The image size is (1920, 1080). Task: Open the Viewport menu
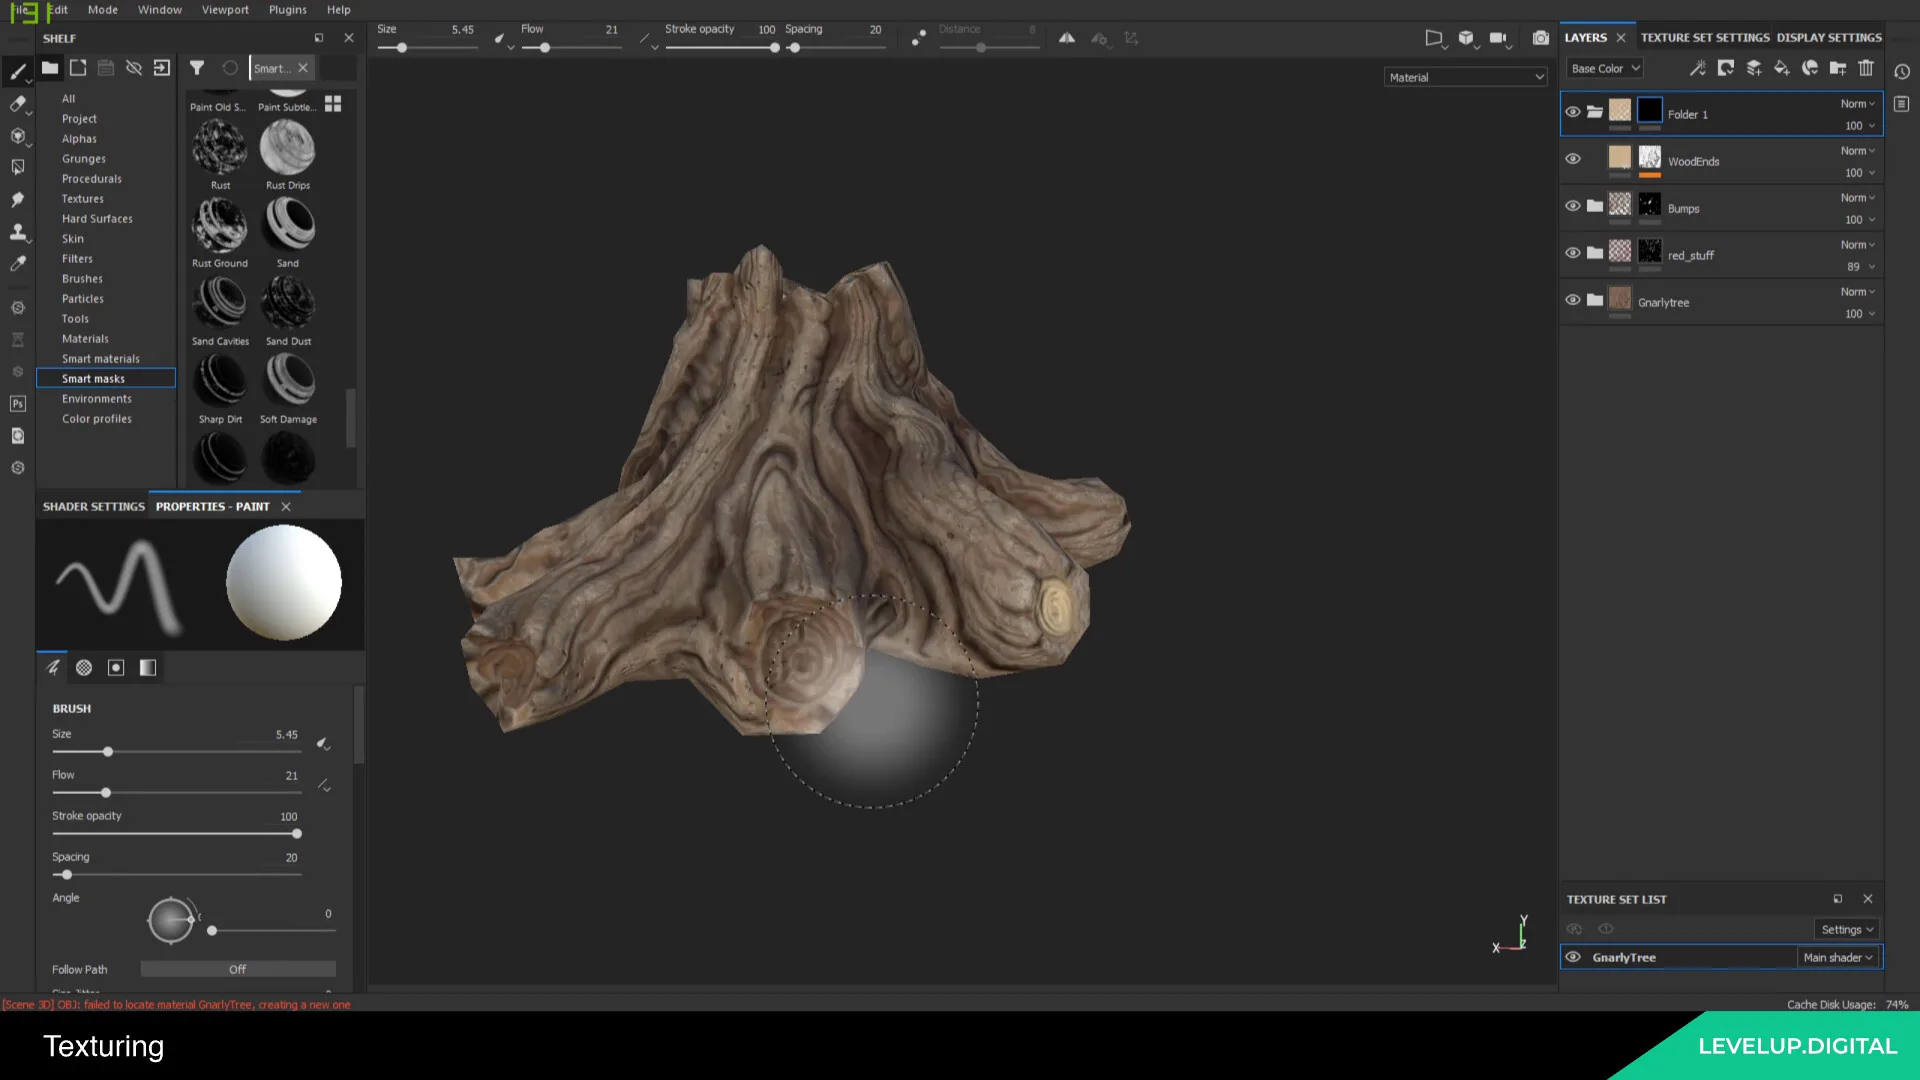pos(225,10)
